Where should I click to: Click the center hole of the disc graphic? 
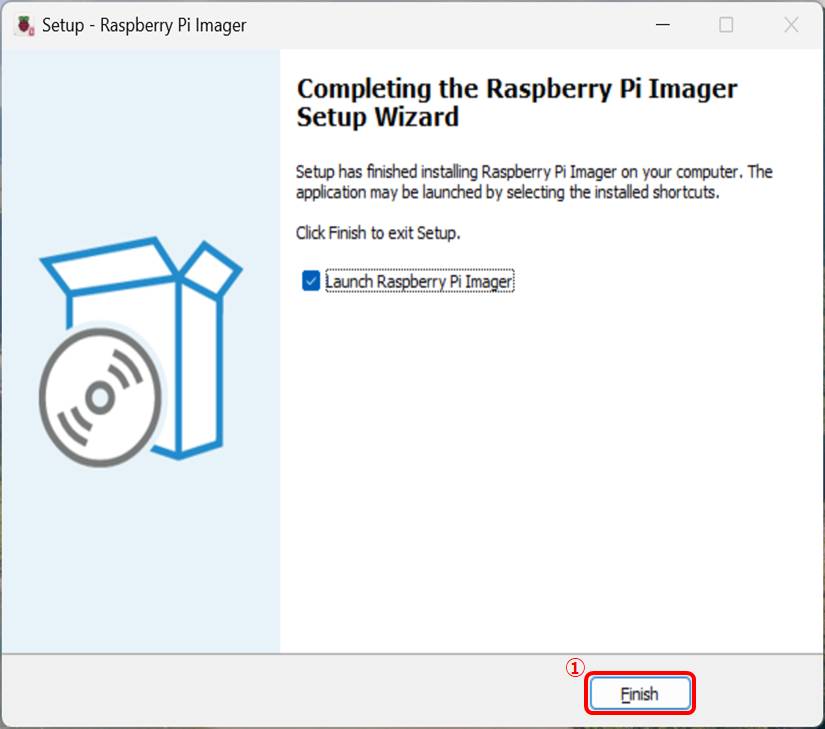click(99, 397)
